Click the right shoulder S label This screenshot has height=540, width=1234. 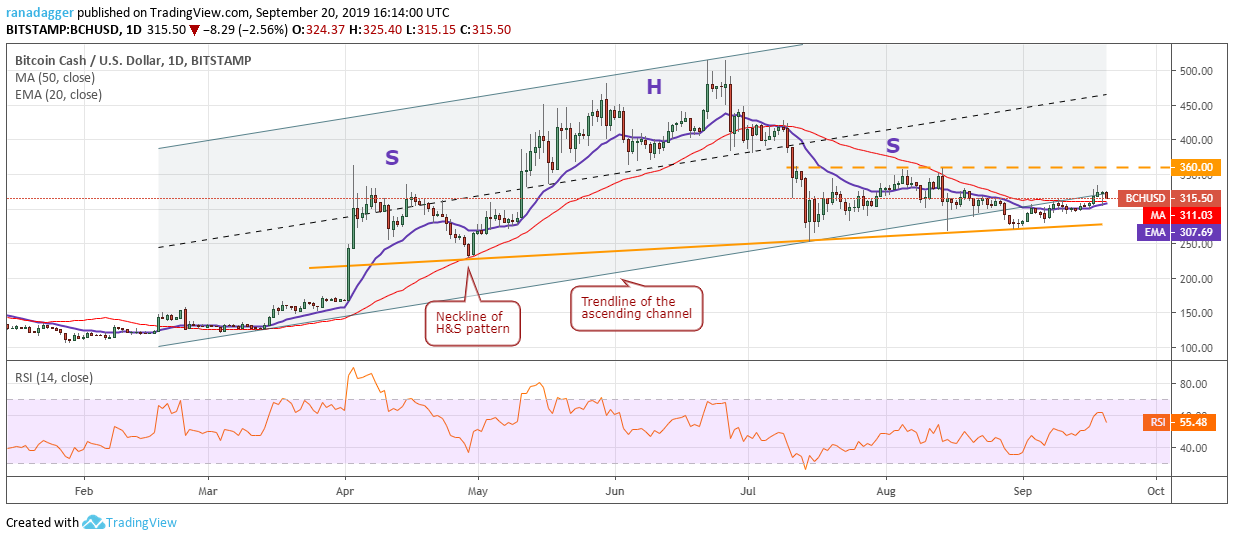[x=893, y=146]
